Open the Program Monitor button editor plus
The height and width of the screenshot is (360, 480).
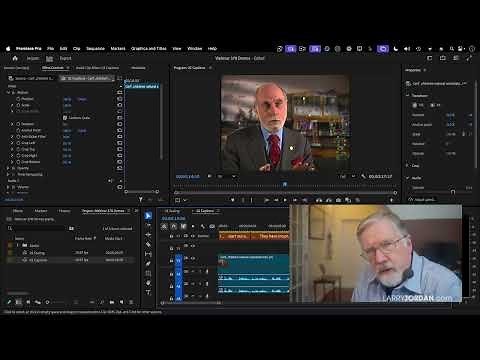(x=392, y=200)
